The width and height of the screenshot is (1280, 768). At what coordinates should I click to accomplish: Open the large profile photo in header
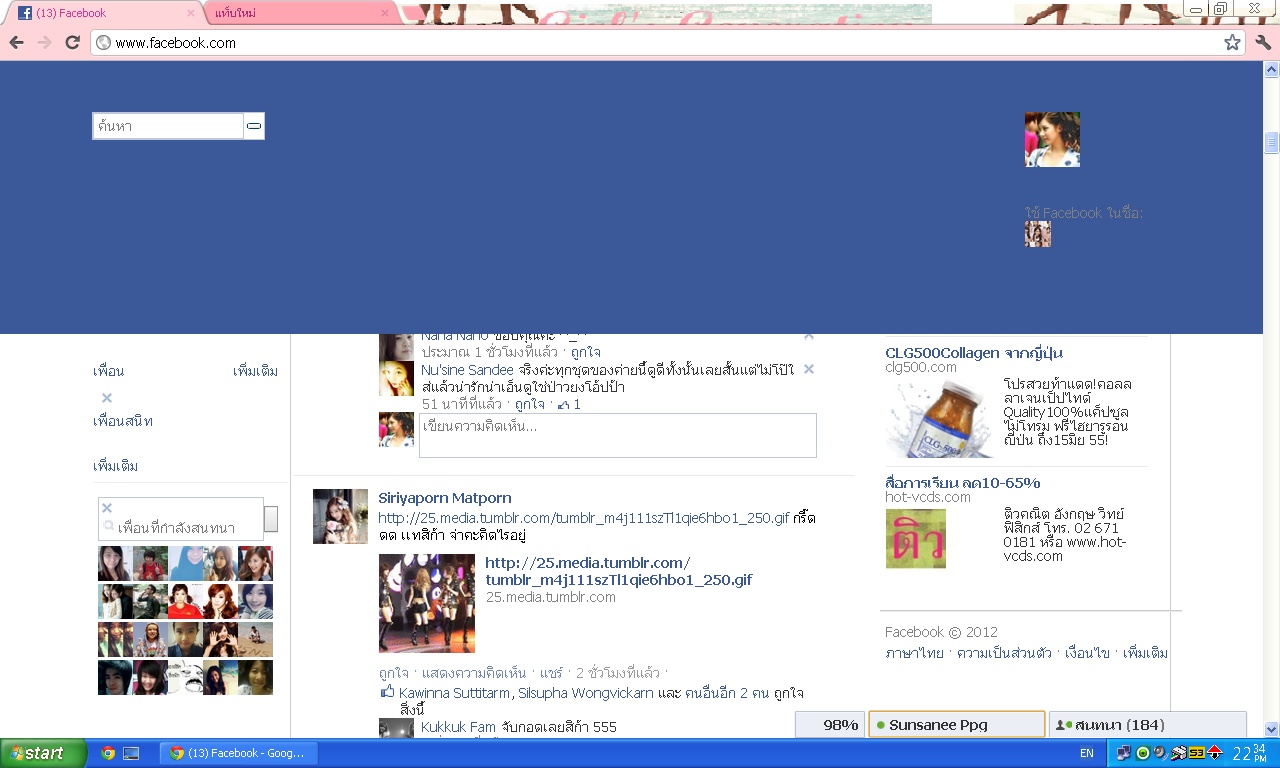coord(1052,139)
